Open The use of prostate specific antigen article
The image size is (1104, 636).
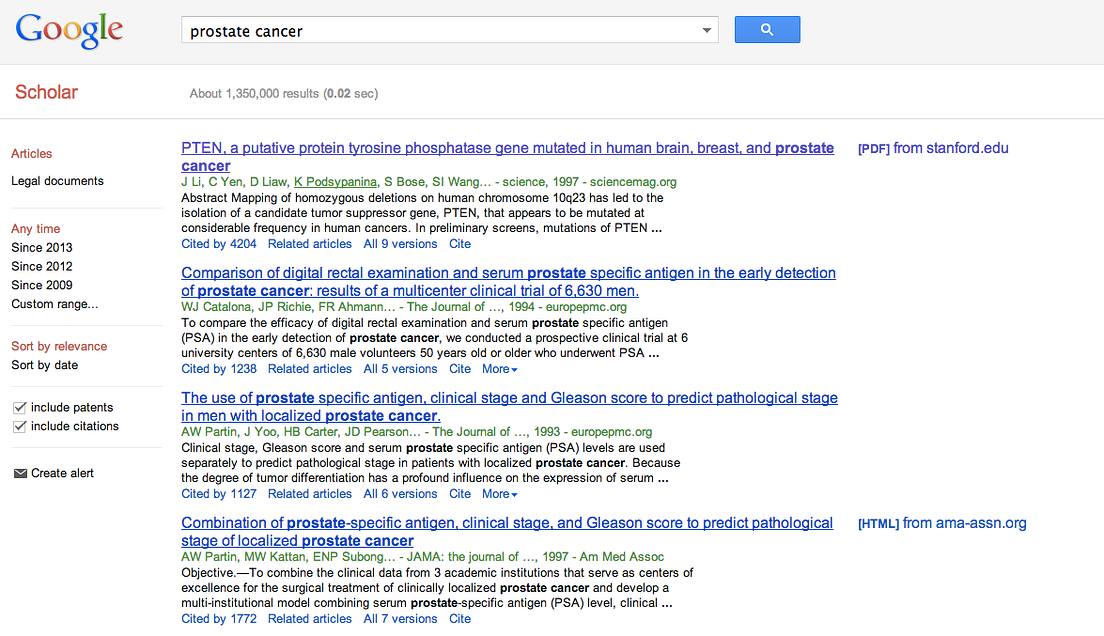pyautogui.click(x=509, y=407)
